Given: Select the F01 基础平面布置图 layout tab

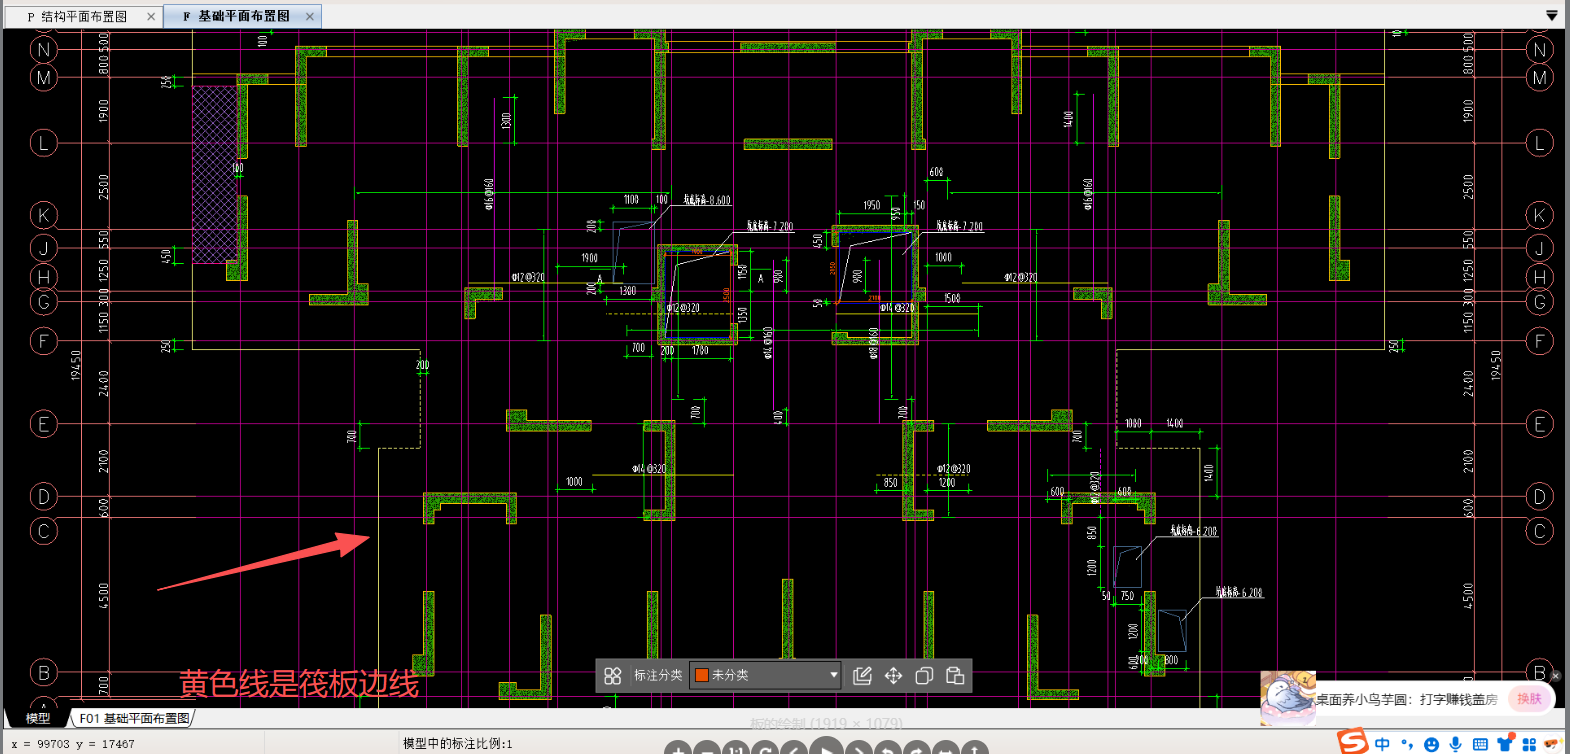Looking at the screenshot, I should pyautogui.click(x=134, y=718).
